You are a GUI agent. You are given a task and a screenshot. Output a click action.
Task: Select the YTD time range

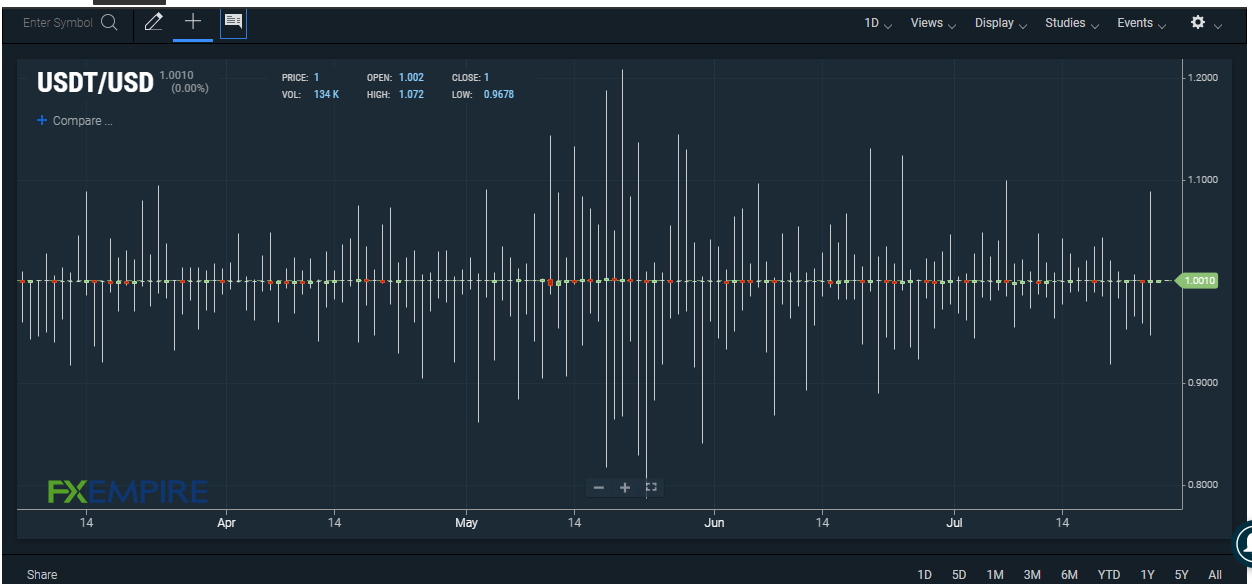click(x=1109, y=575)
